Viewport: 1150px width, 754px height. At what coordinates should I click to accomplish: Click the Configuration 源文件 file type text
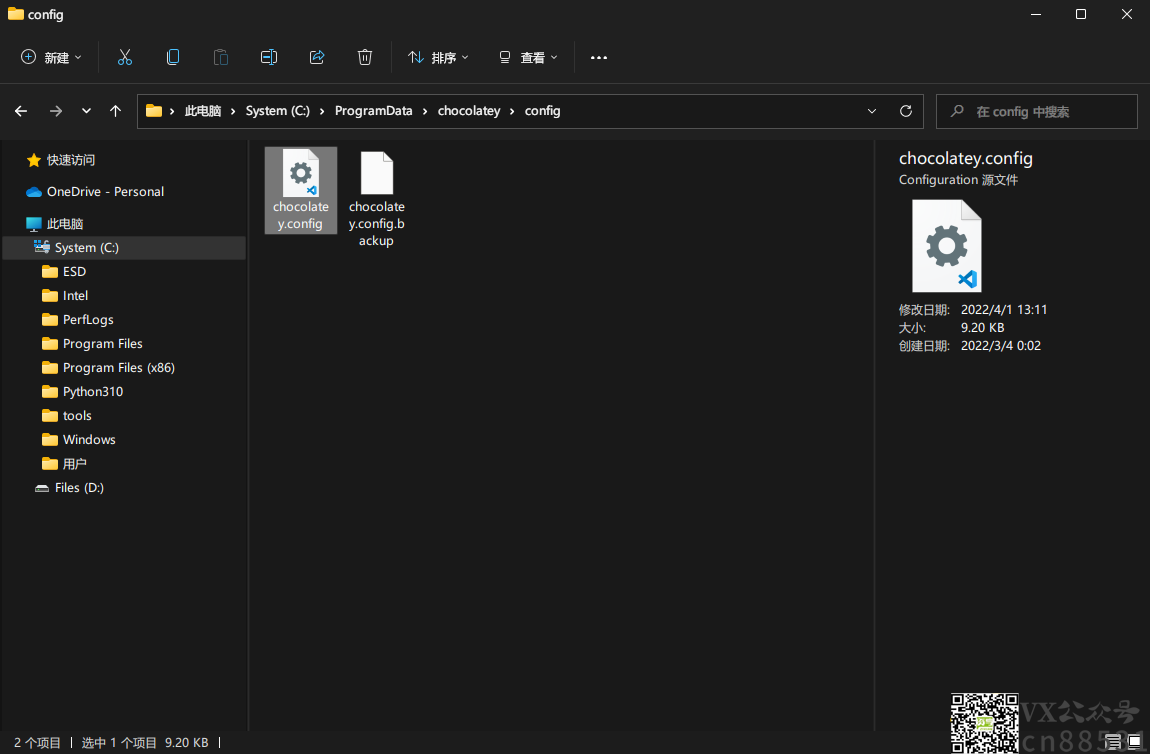959,180
